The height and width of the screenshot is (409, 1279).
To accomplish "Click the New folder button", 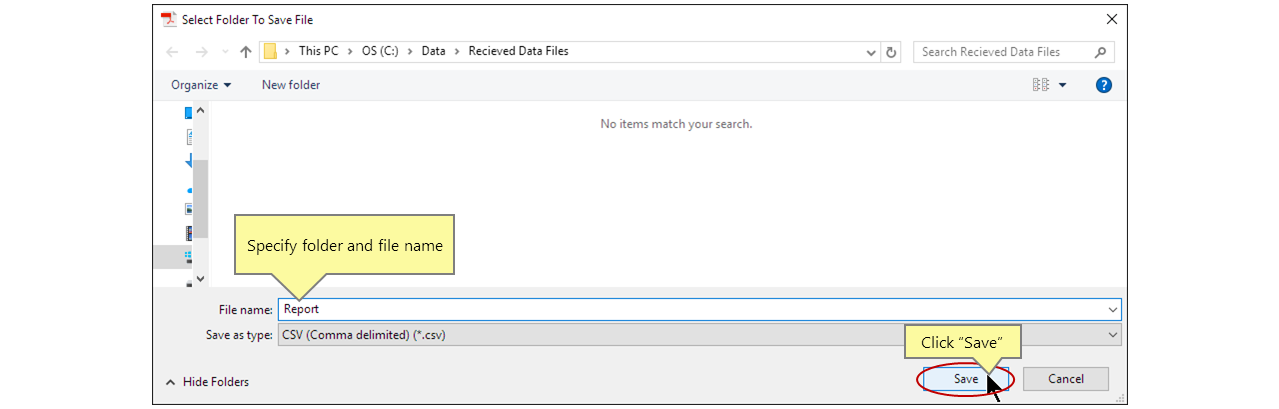I will (x=291, y=85).
